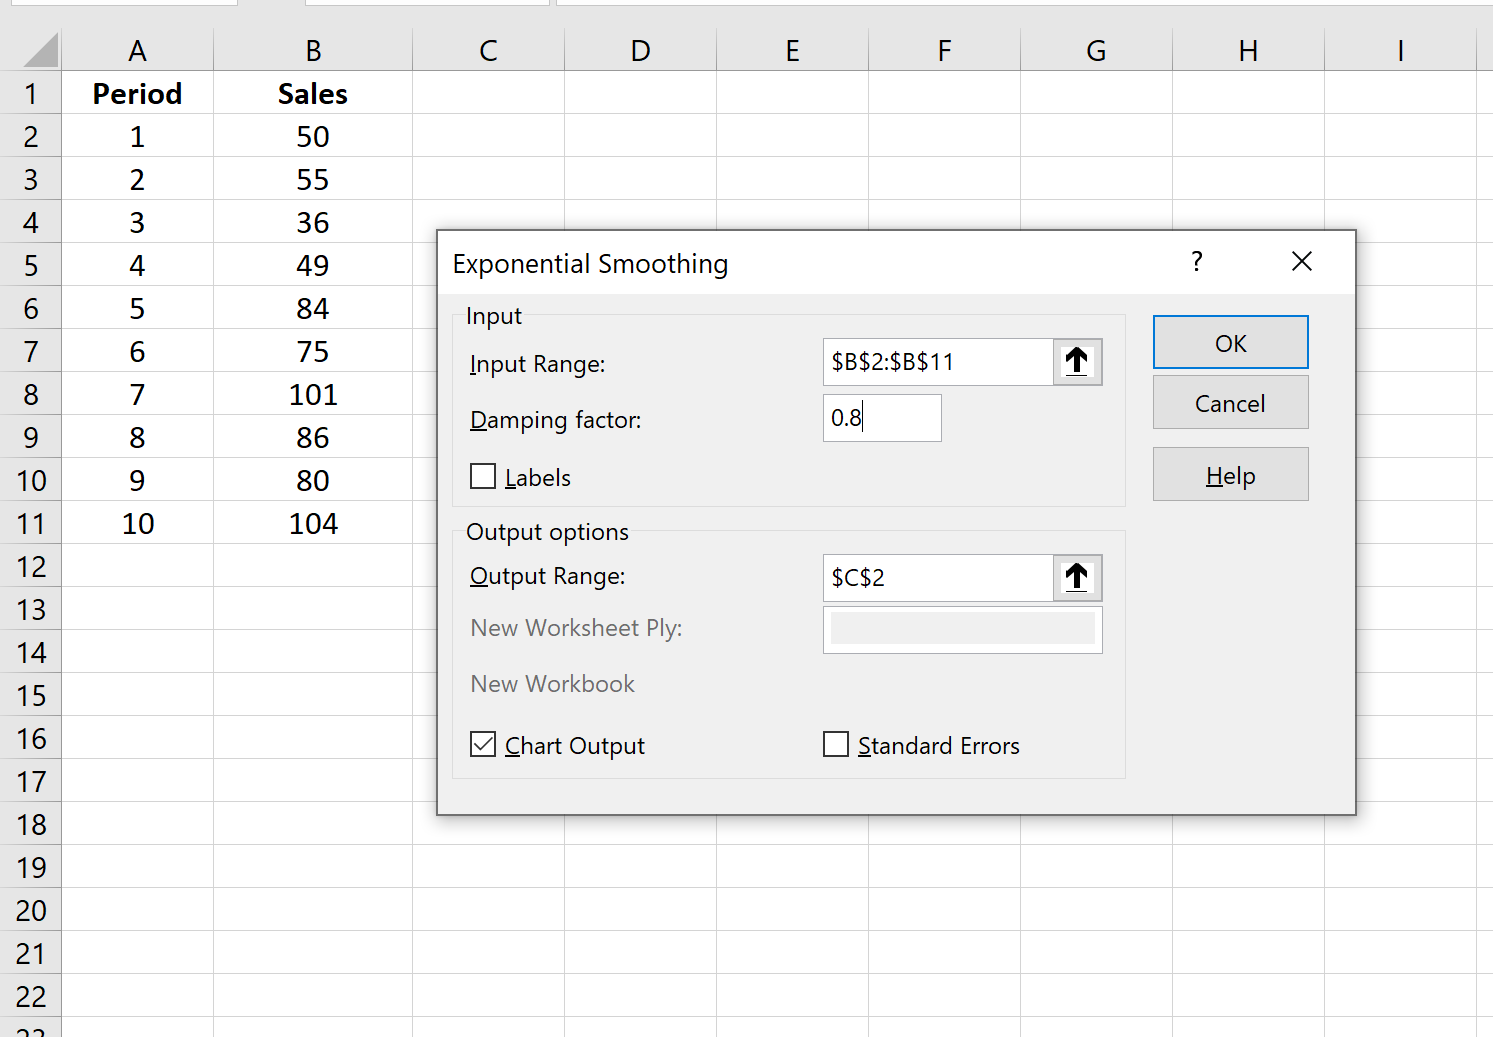Click the Input Range range selector icon
Image resolution: width=1493 pixels, height=1037 pixels.
tap(1077, 362)
